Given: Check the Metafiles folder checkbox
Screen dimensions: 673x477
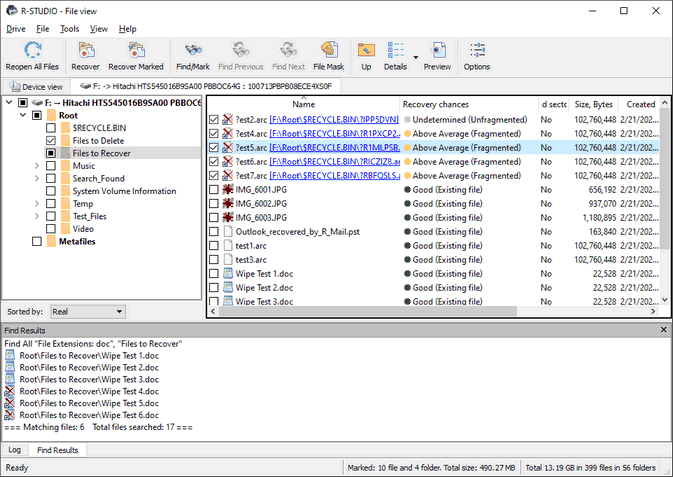Looking at the screenshot, I should [37, 241].
